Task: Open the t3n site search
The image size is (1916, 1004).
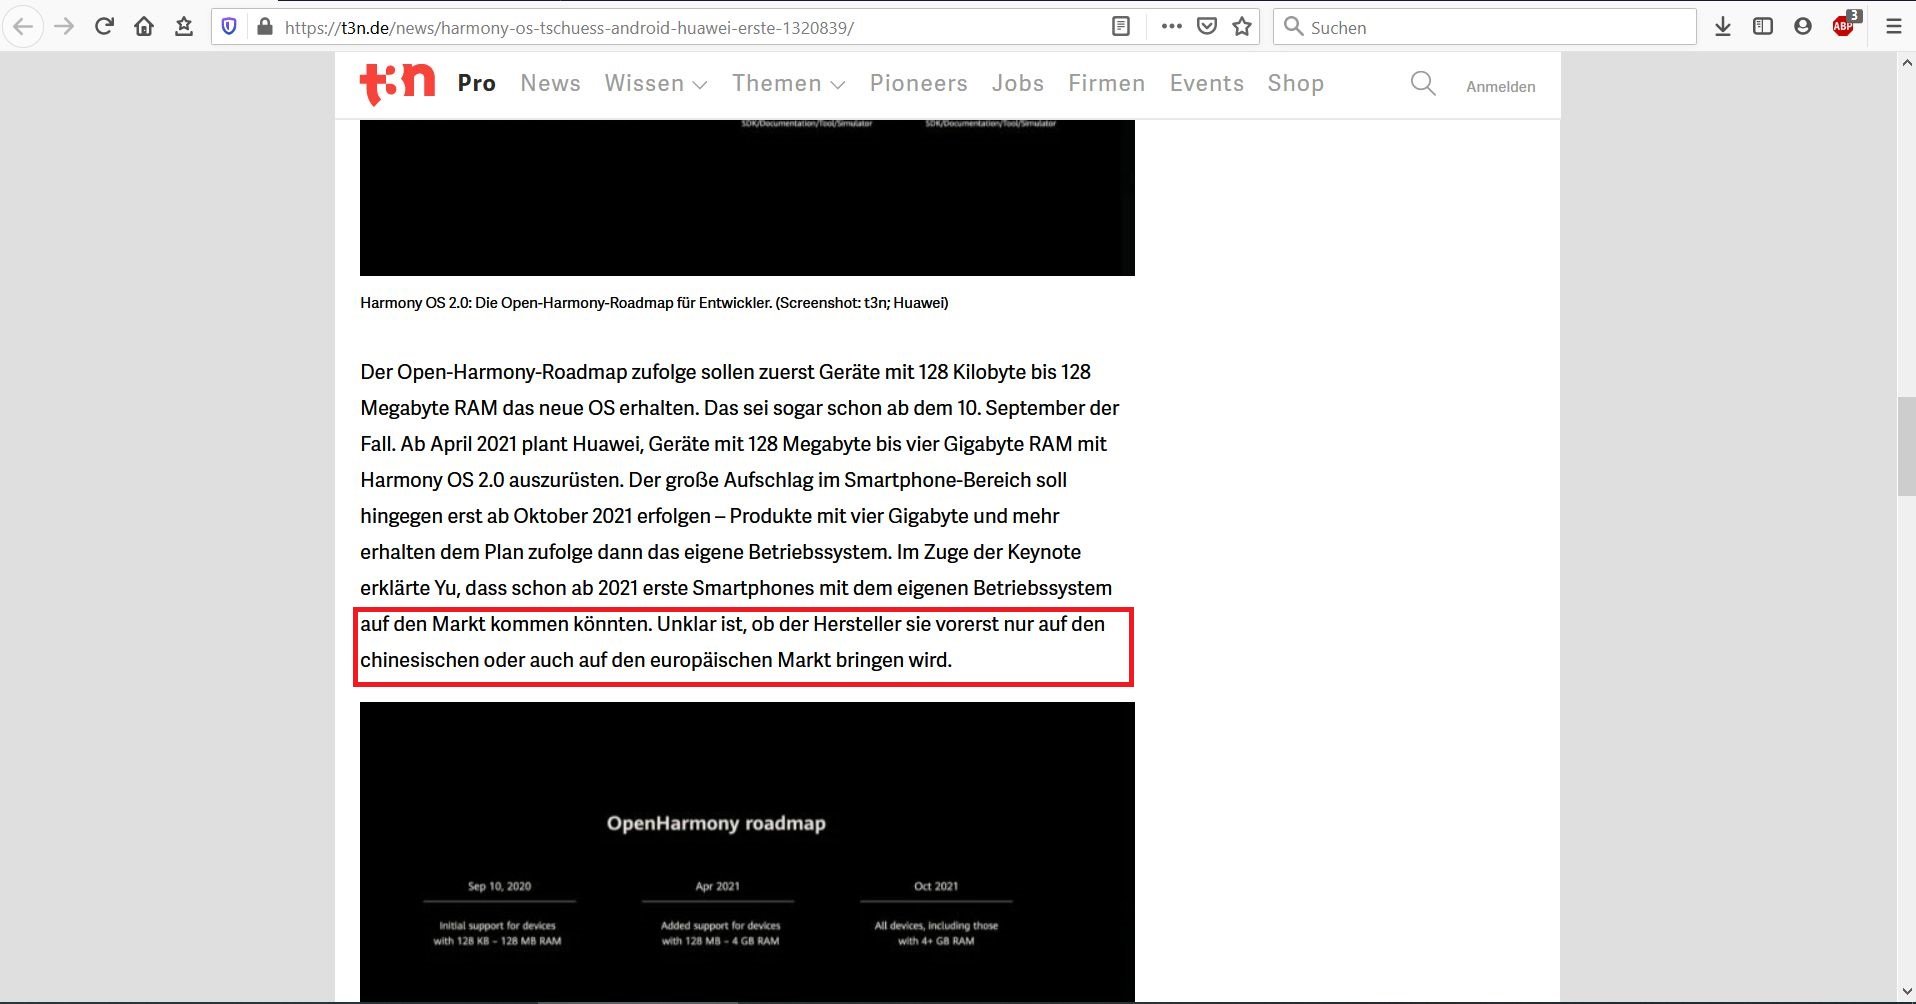Action: pos(1423,84)
